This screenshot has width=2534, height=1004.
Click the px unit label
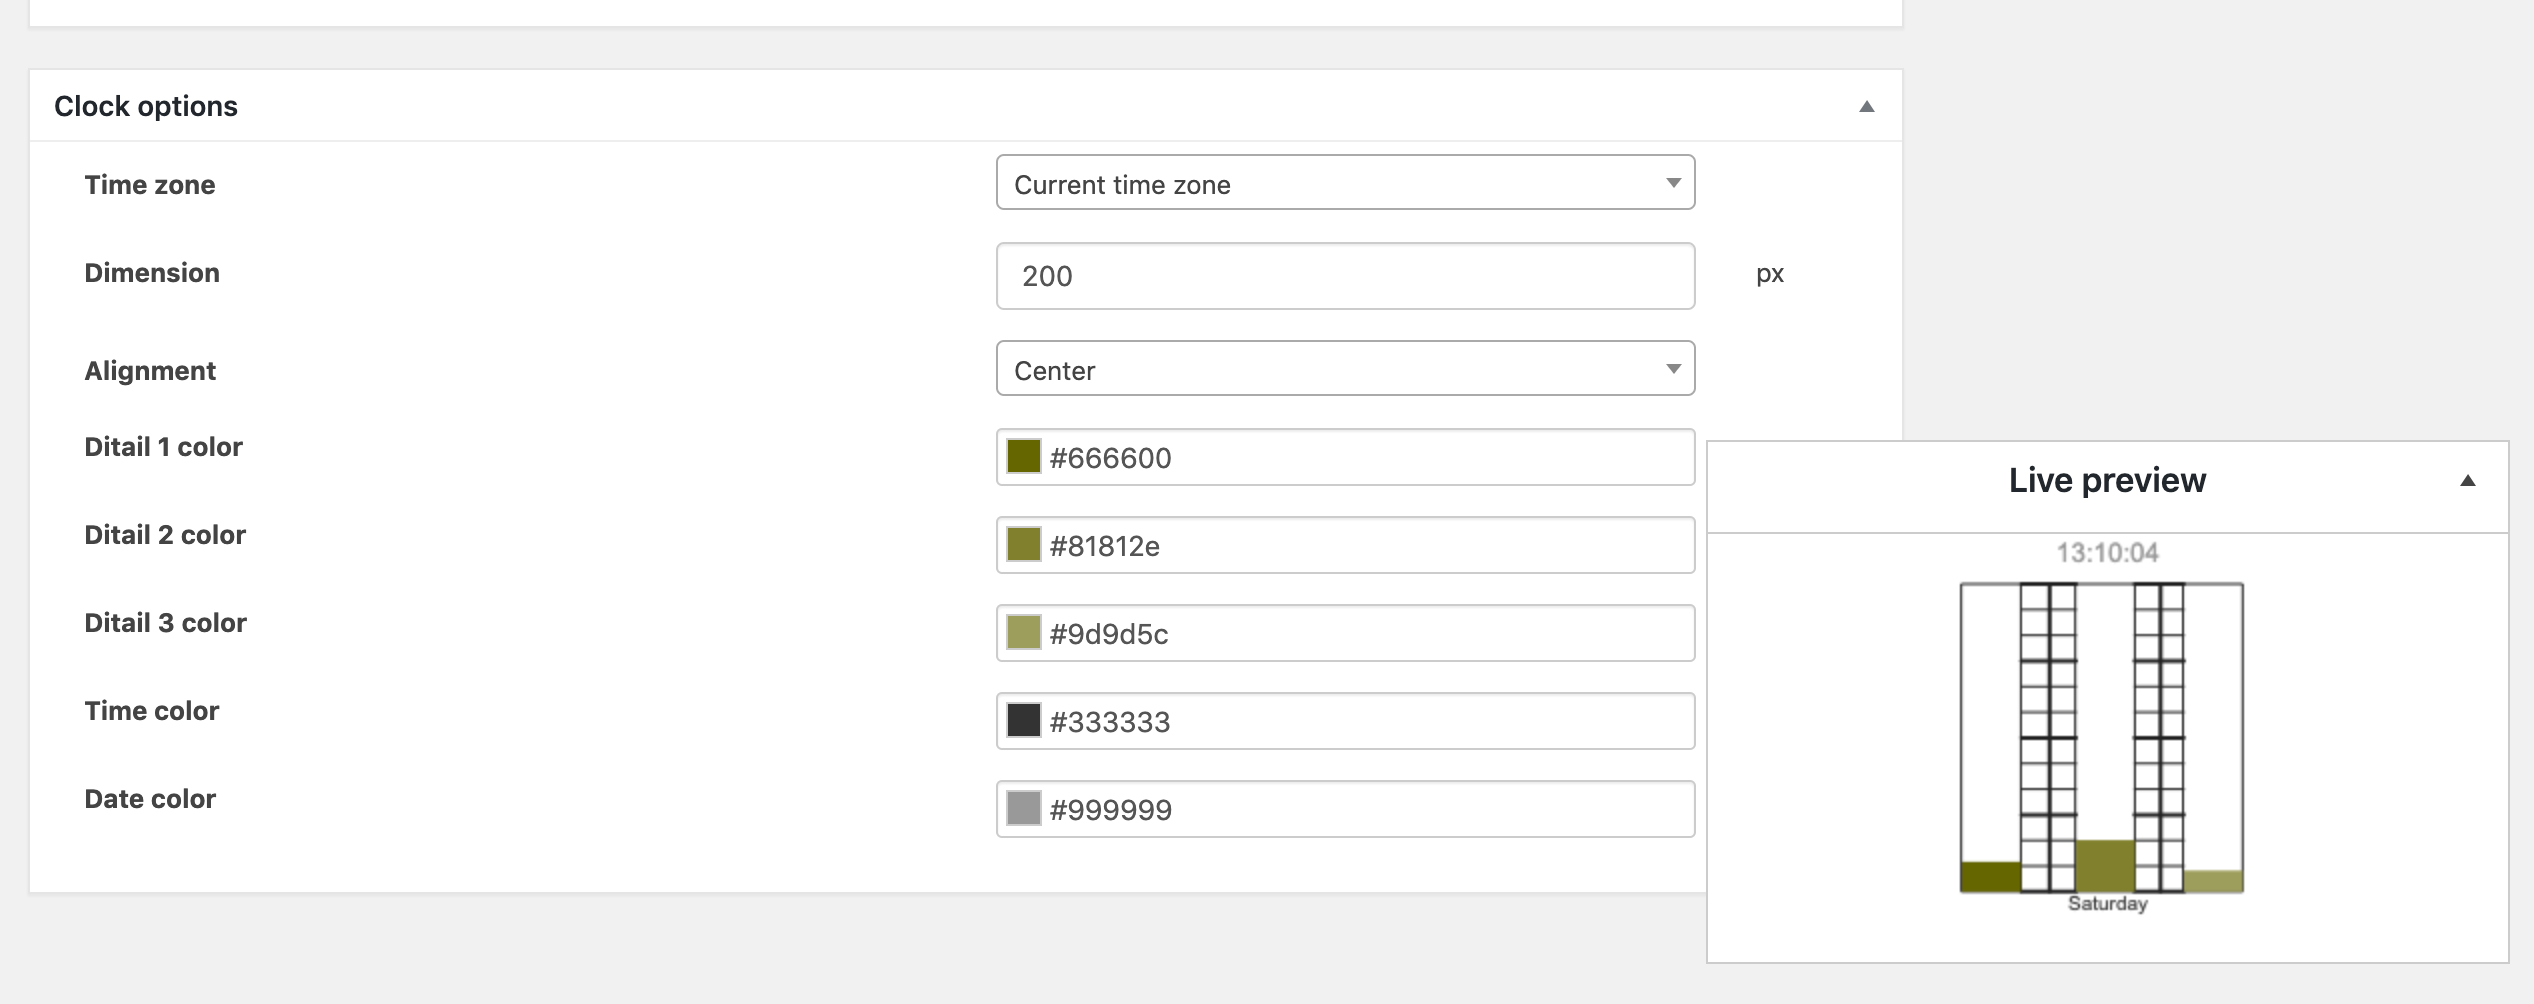pos(1770,274)
